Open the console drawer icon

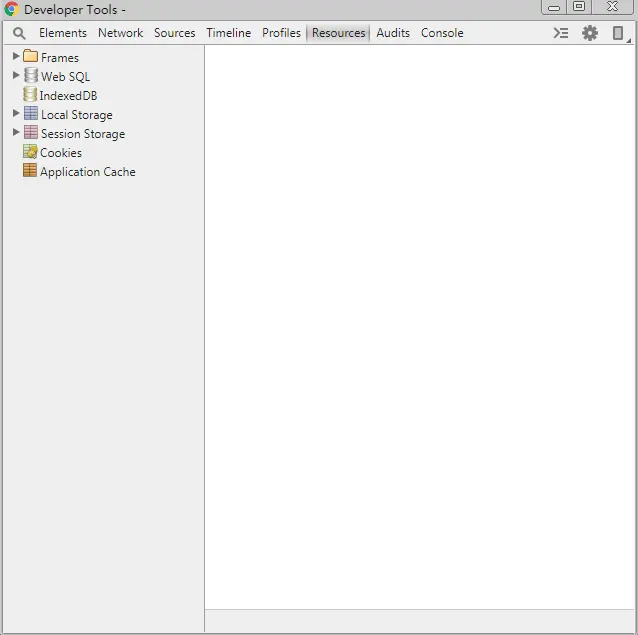pos(561,33)
